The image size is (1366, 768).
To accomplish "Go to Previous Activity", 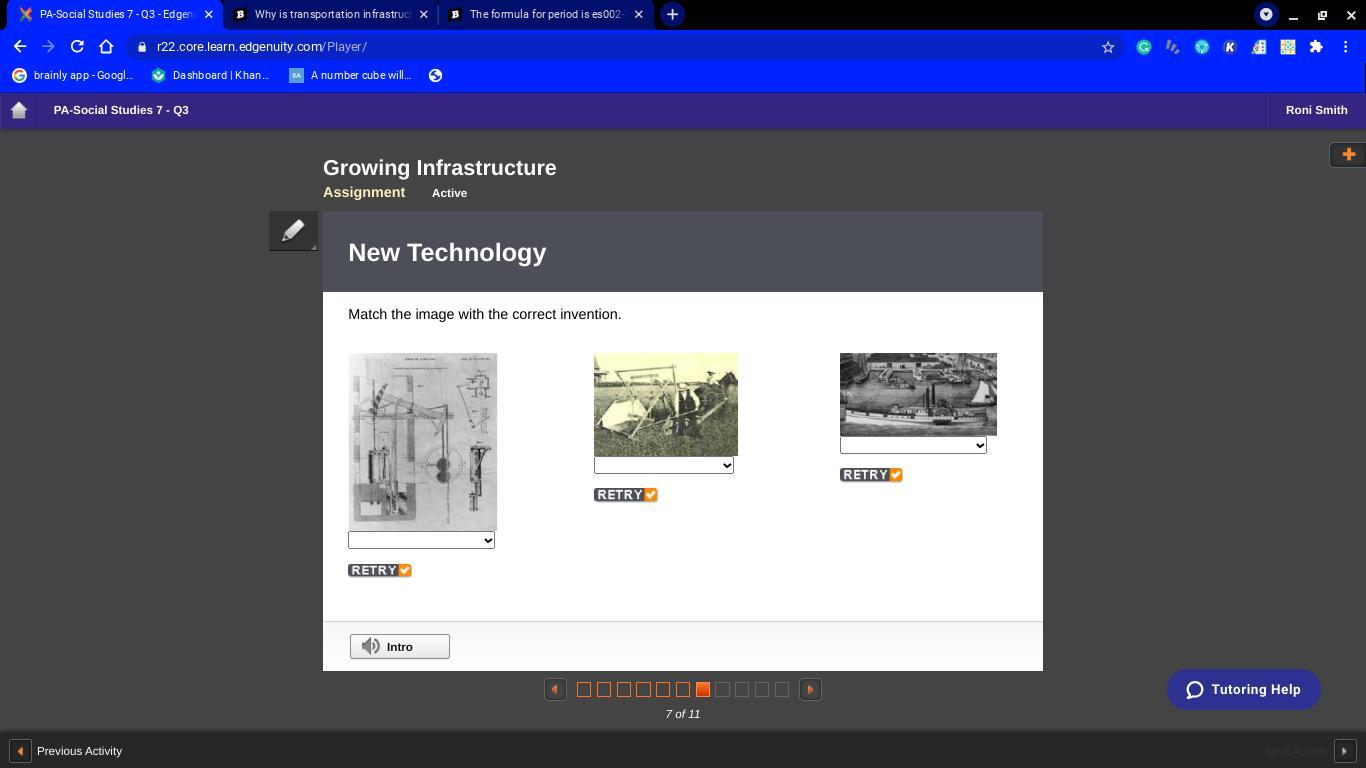I will tap(66, 751).
